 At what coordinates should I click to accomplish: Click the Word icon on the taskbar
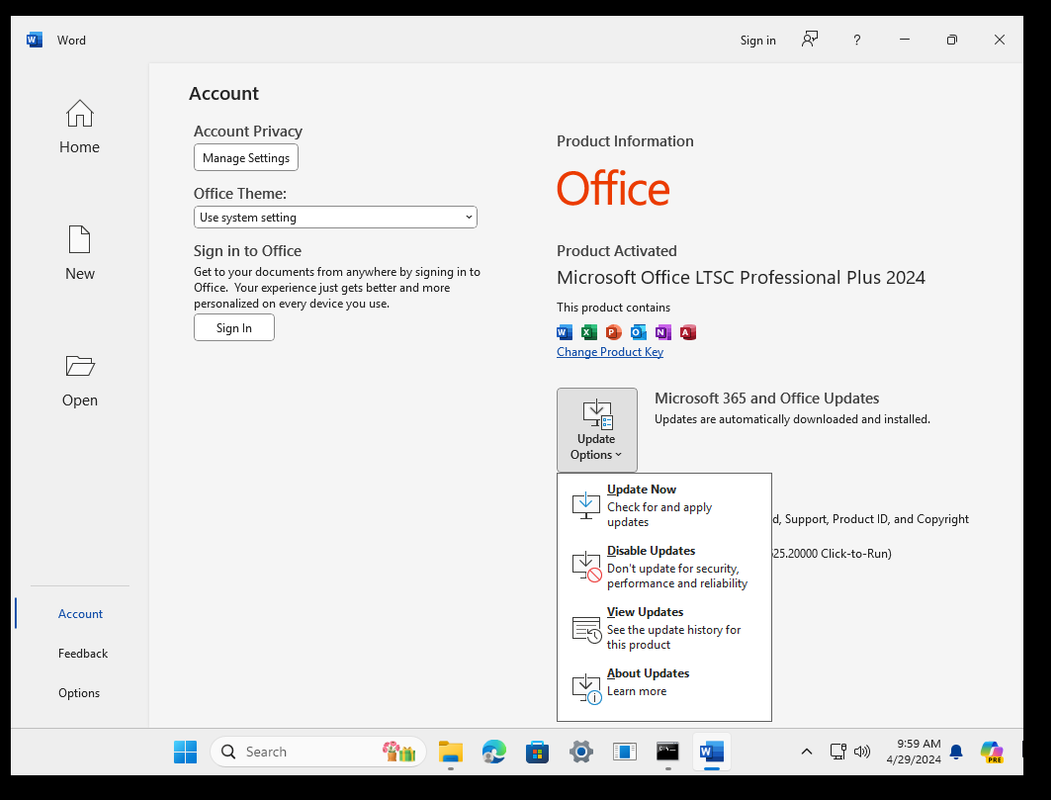[711, 752]
